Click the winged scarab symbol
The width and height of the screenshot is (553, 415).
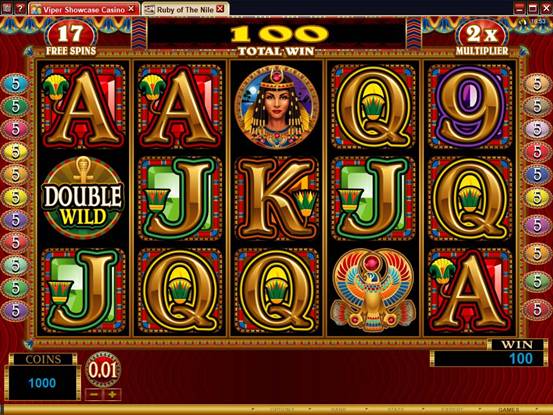374,290
